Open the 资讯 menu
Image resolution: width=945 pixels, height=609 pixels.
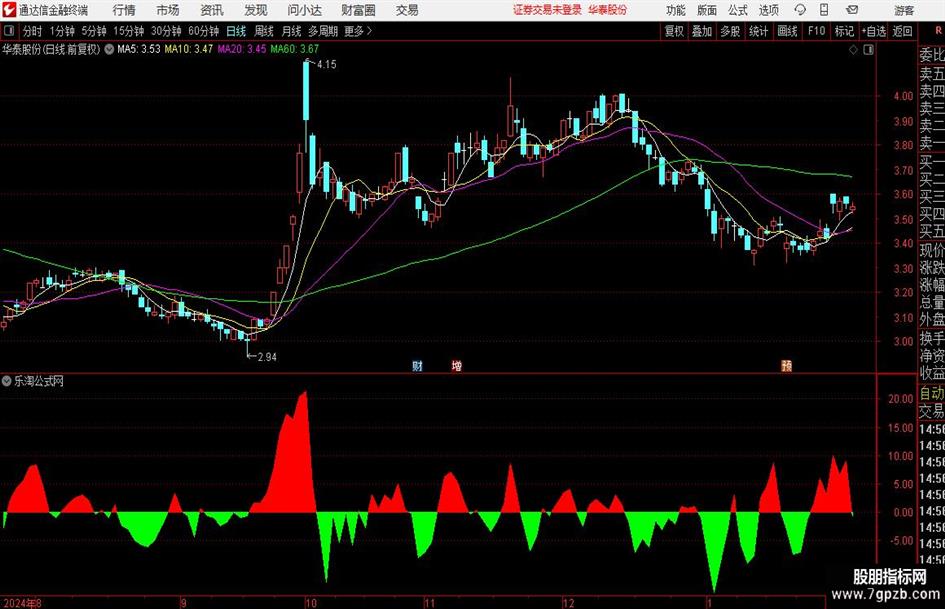[212, 10]
